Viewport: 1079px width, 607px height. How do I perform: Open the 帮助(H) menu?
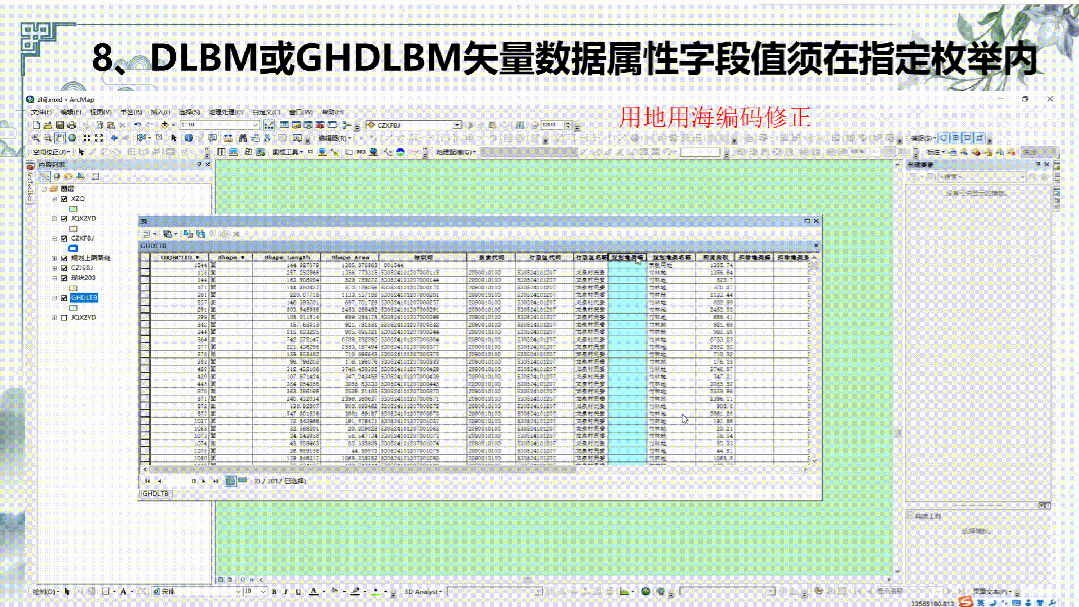[332, 112]
